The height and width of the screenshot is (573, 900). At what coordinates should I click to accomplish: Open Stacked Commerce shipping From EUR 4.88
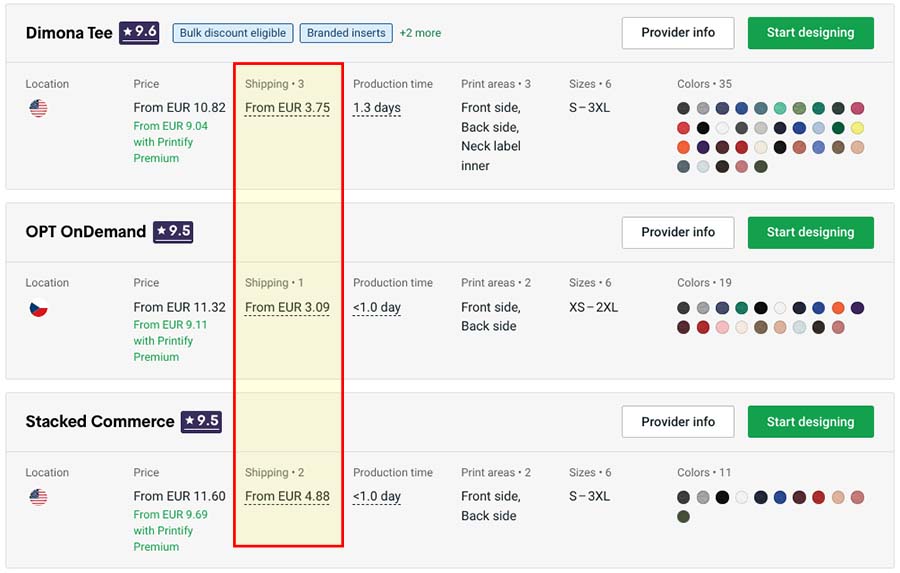click(x=288, y=496)
